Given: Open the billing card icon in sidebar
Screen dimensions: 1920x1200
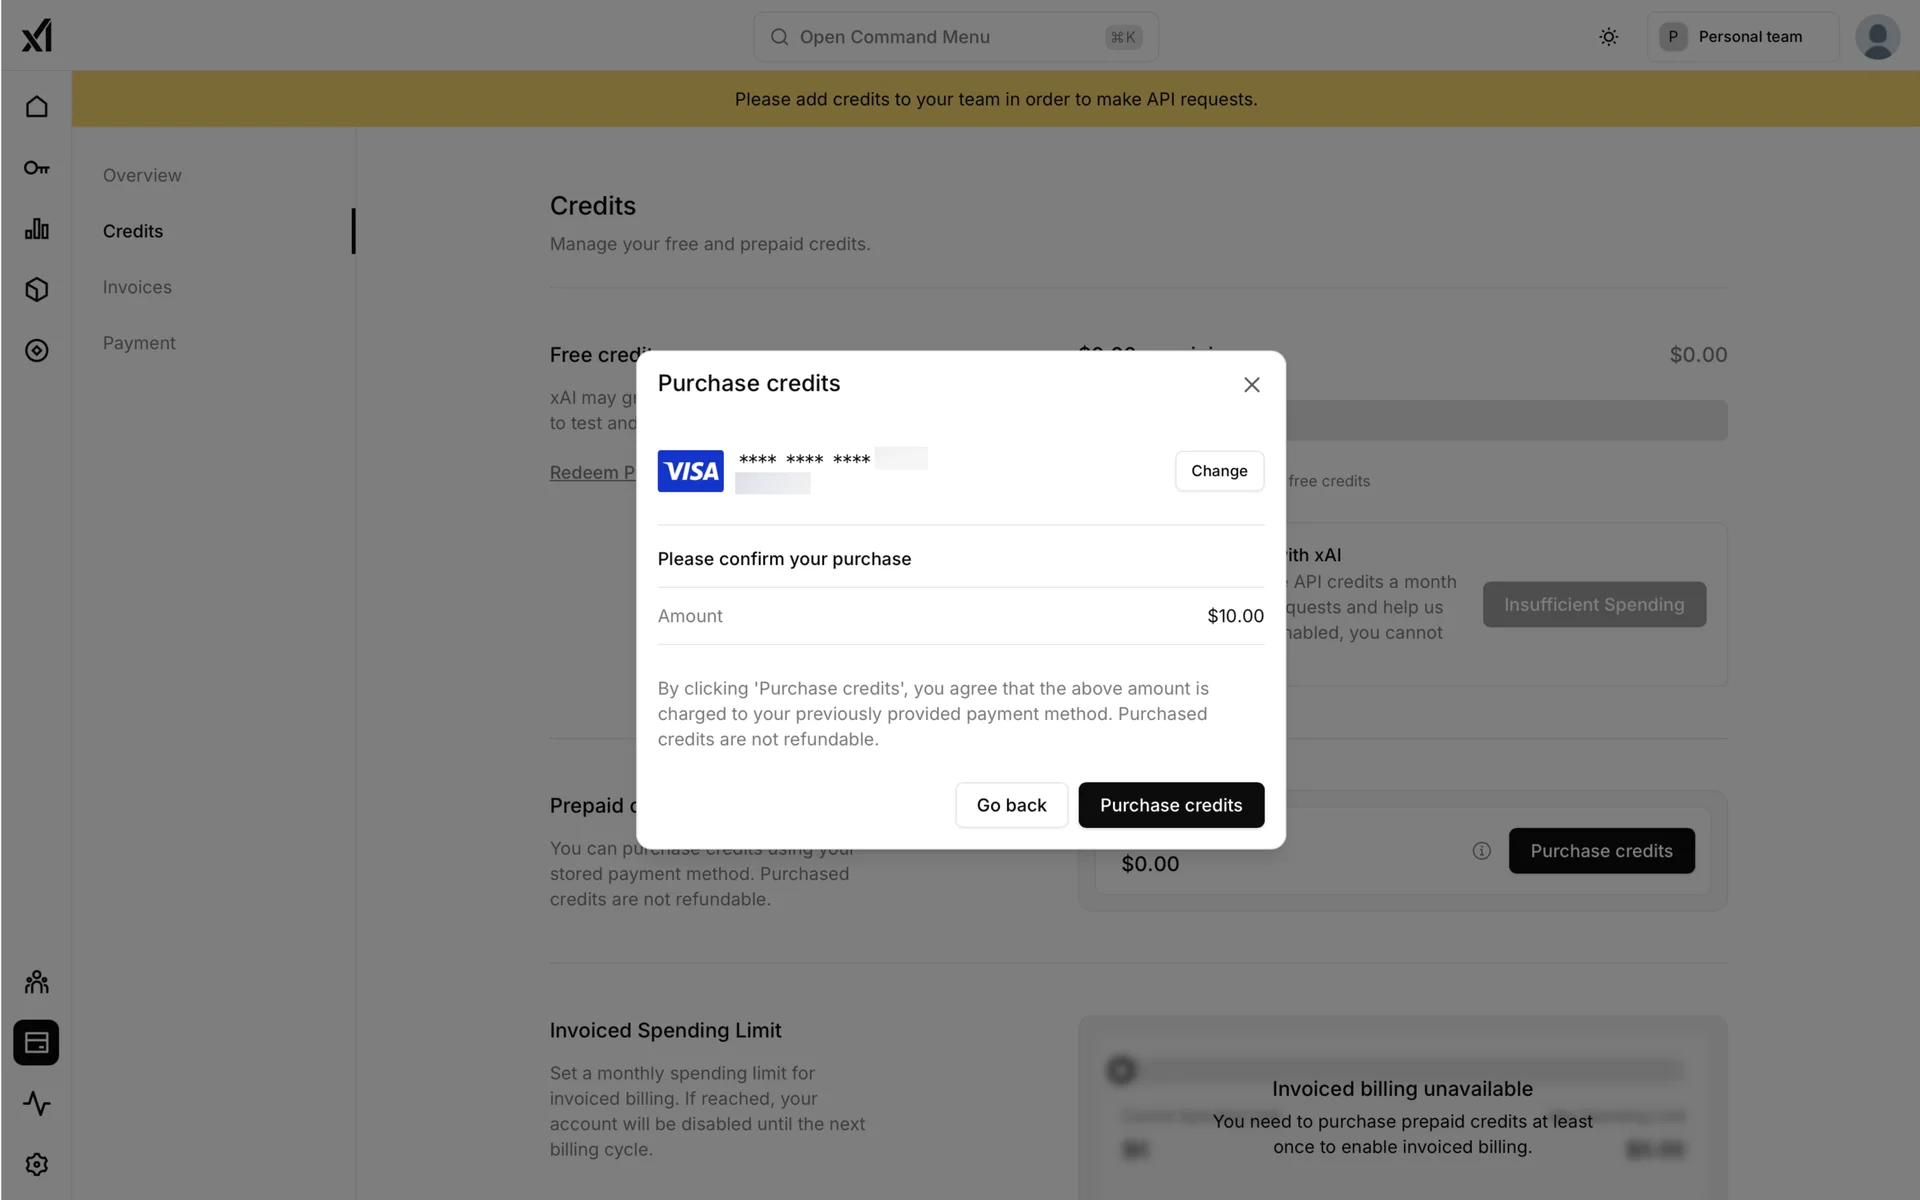Looking at the screenshot, I should click(x=37, y=1043).
